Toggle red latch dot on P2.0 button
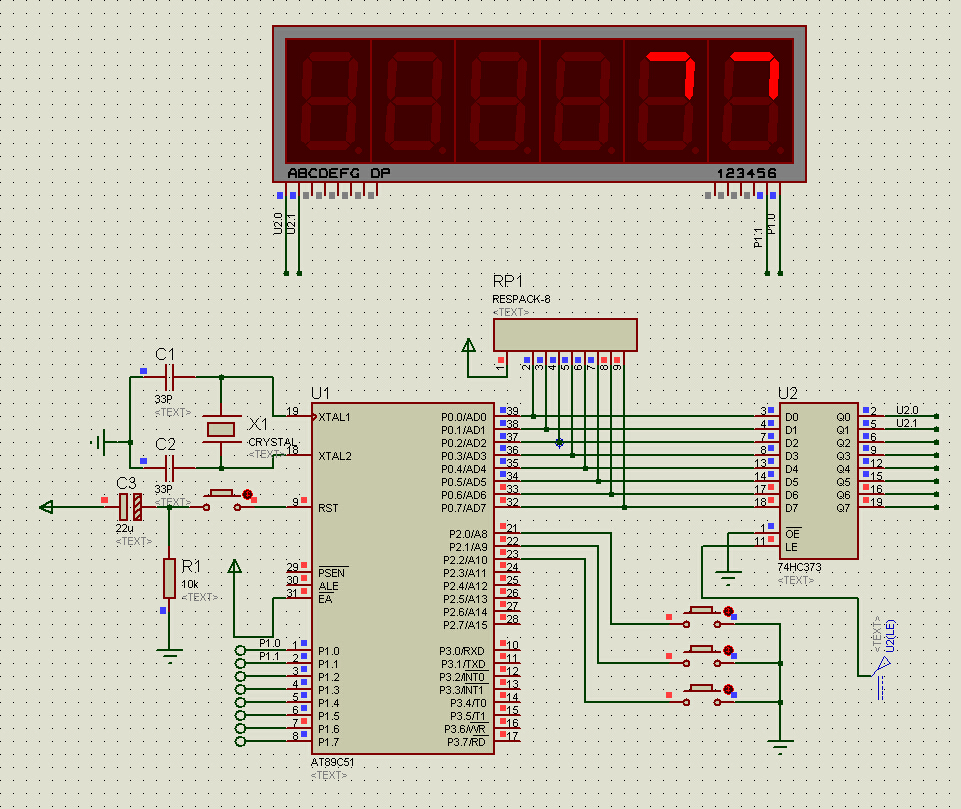 (x=728, y=611)
